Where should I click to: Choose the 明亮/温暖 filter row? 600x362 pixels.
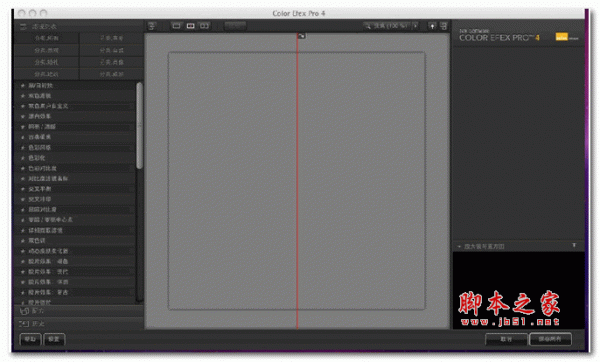point(75,127)
